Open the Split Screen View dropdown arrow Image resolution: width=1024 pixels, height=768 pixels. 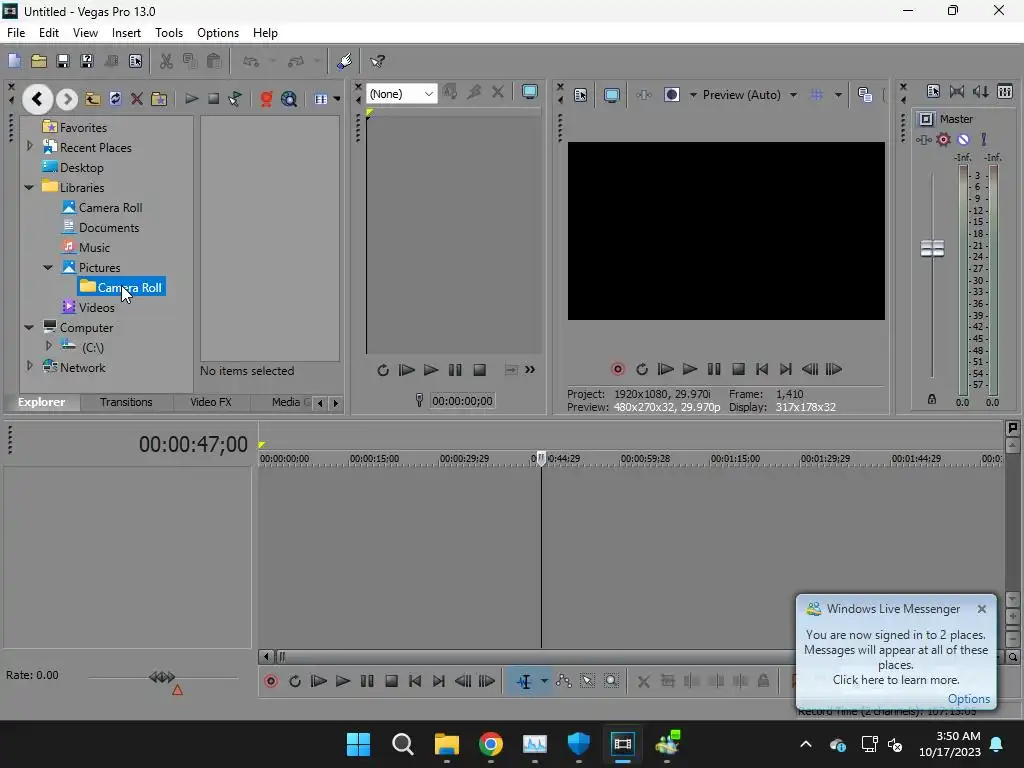(693, 95)
